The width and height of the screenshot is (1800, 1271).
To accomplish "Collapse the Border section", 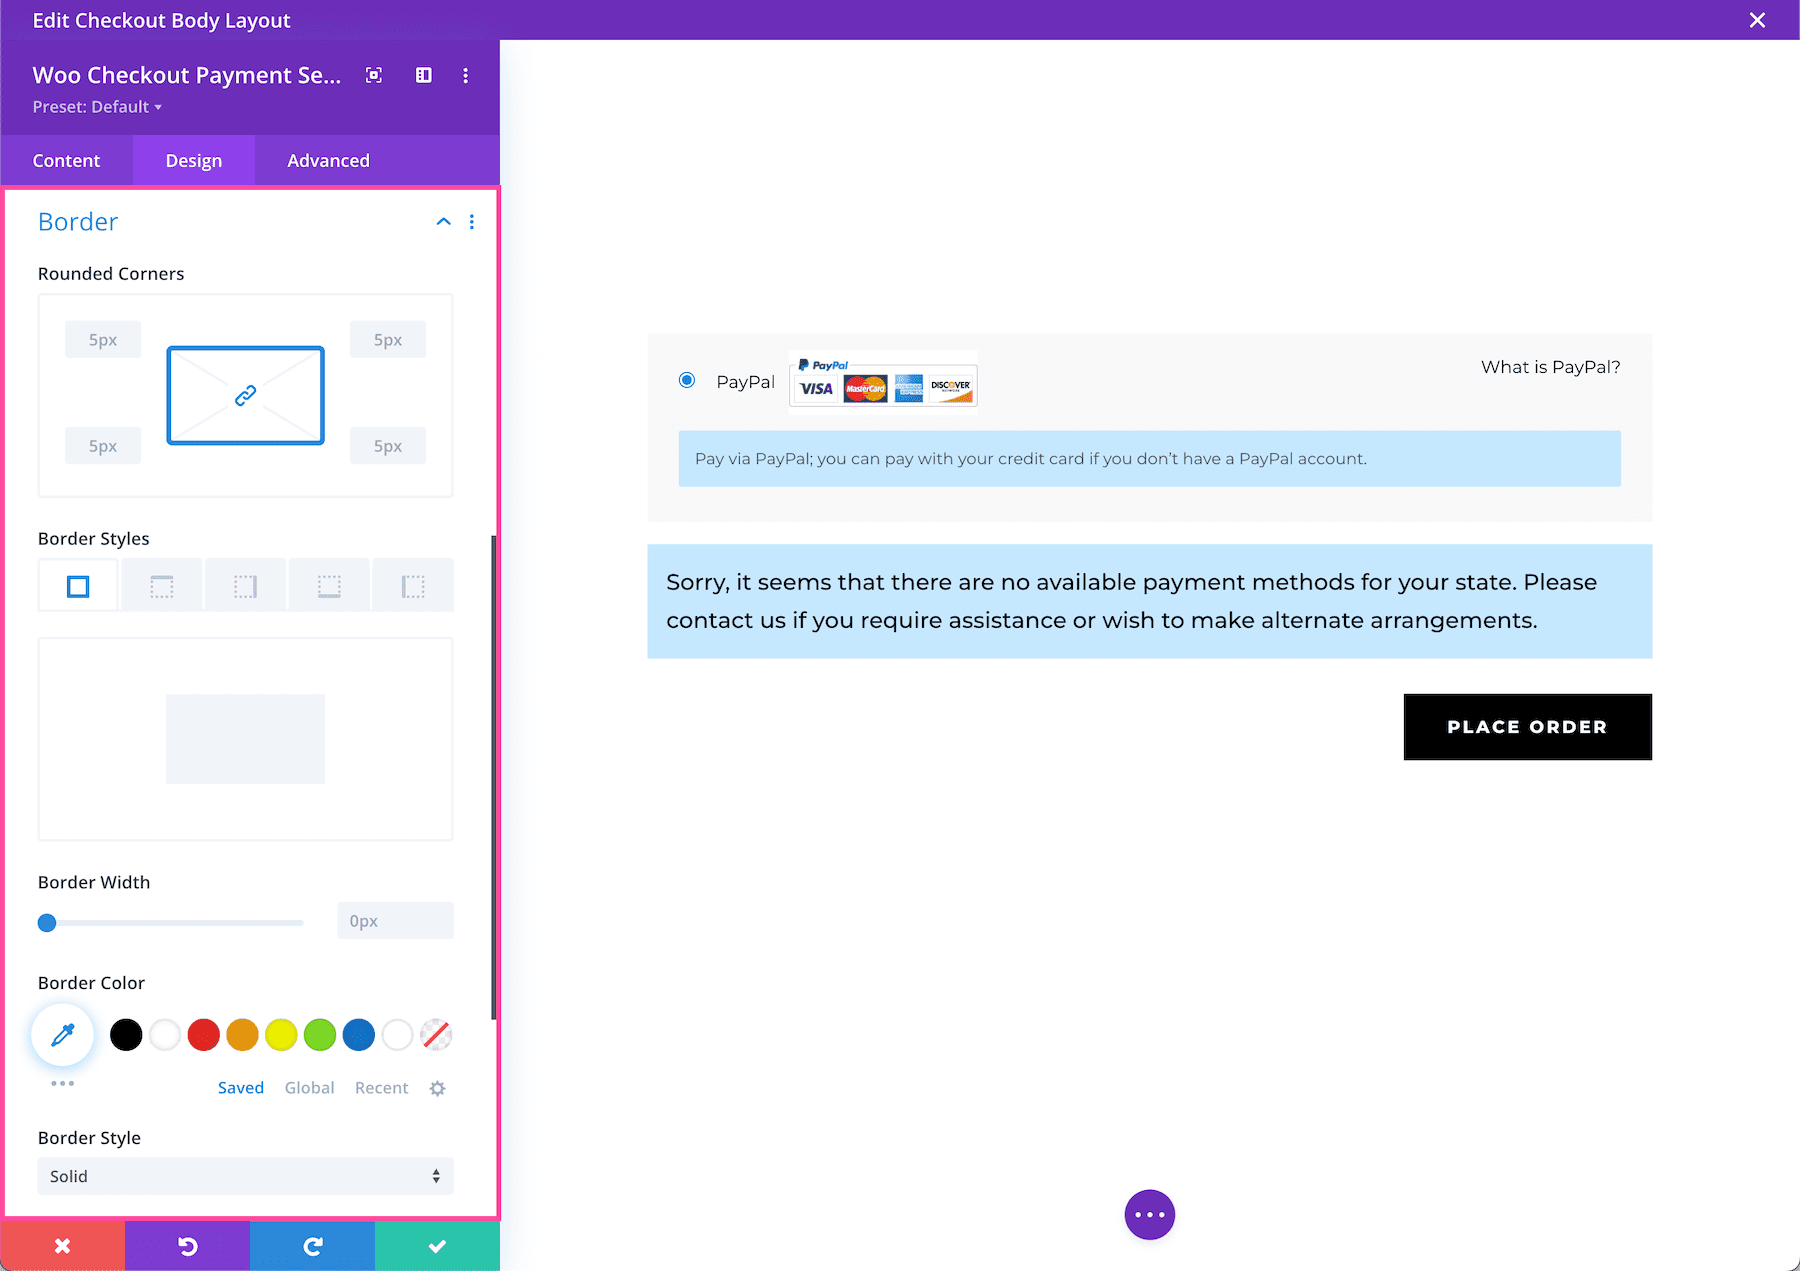I will click(x=443, y=221).
